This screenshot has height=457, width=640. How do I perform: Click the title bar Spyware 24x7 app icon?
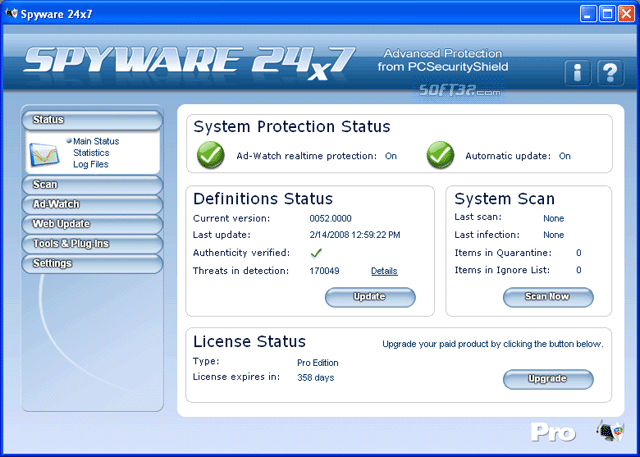pyautogui.click(x=11, y=13)
